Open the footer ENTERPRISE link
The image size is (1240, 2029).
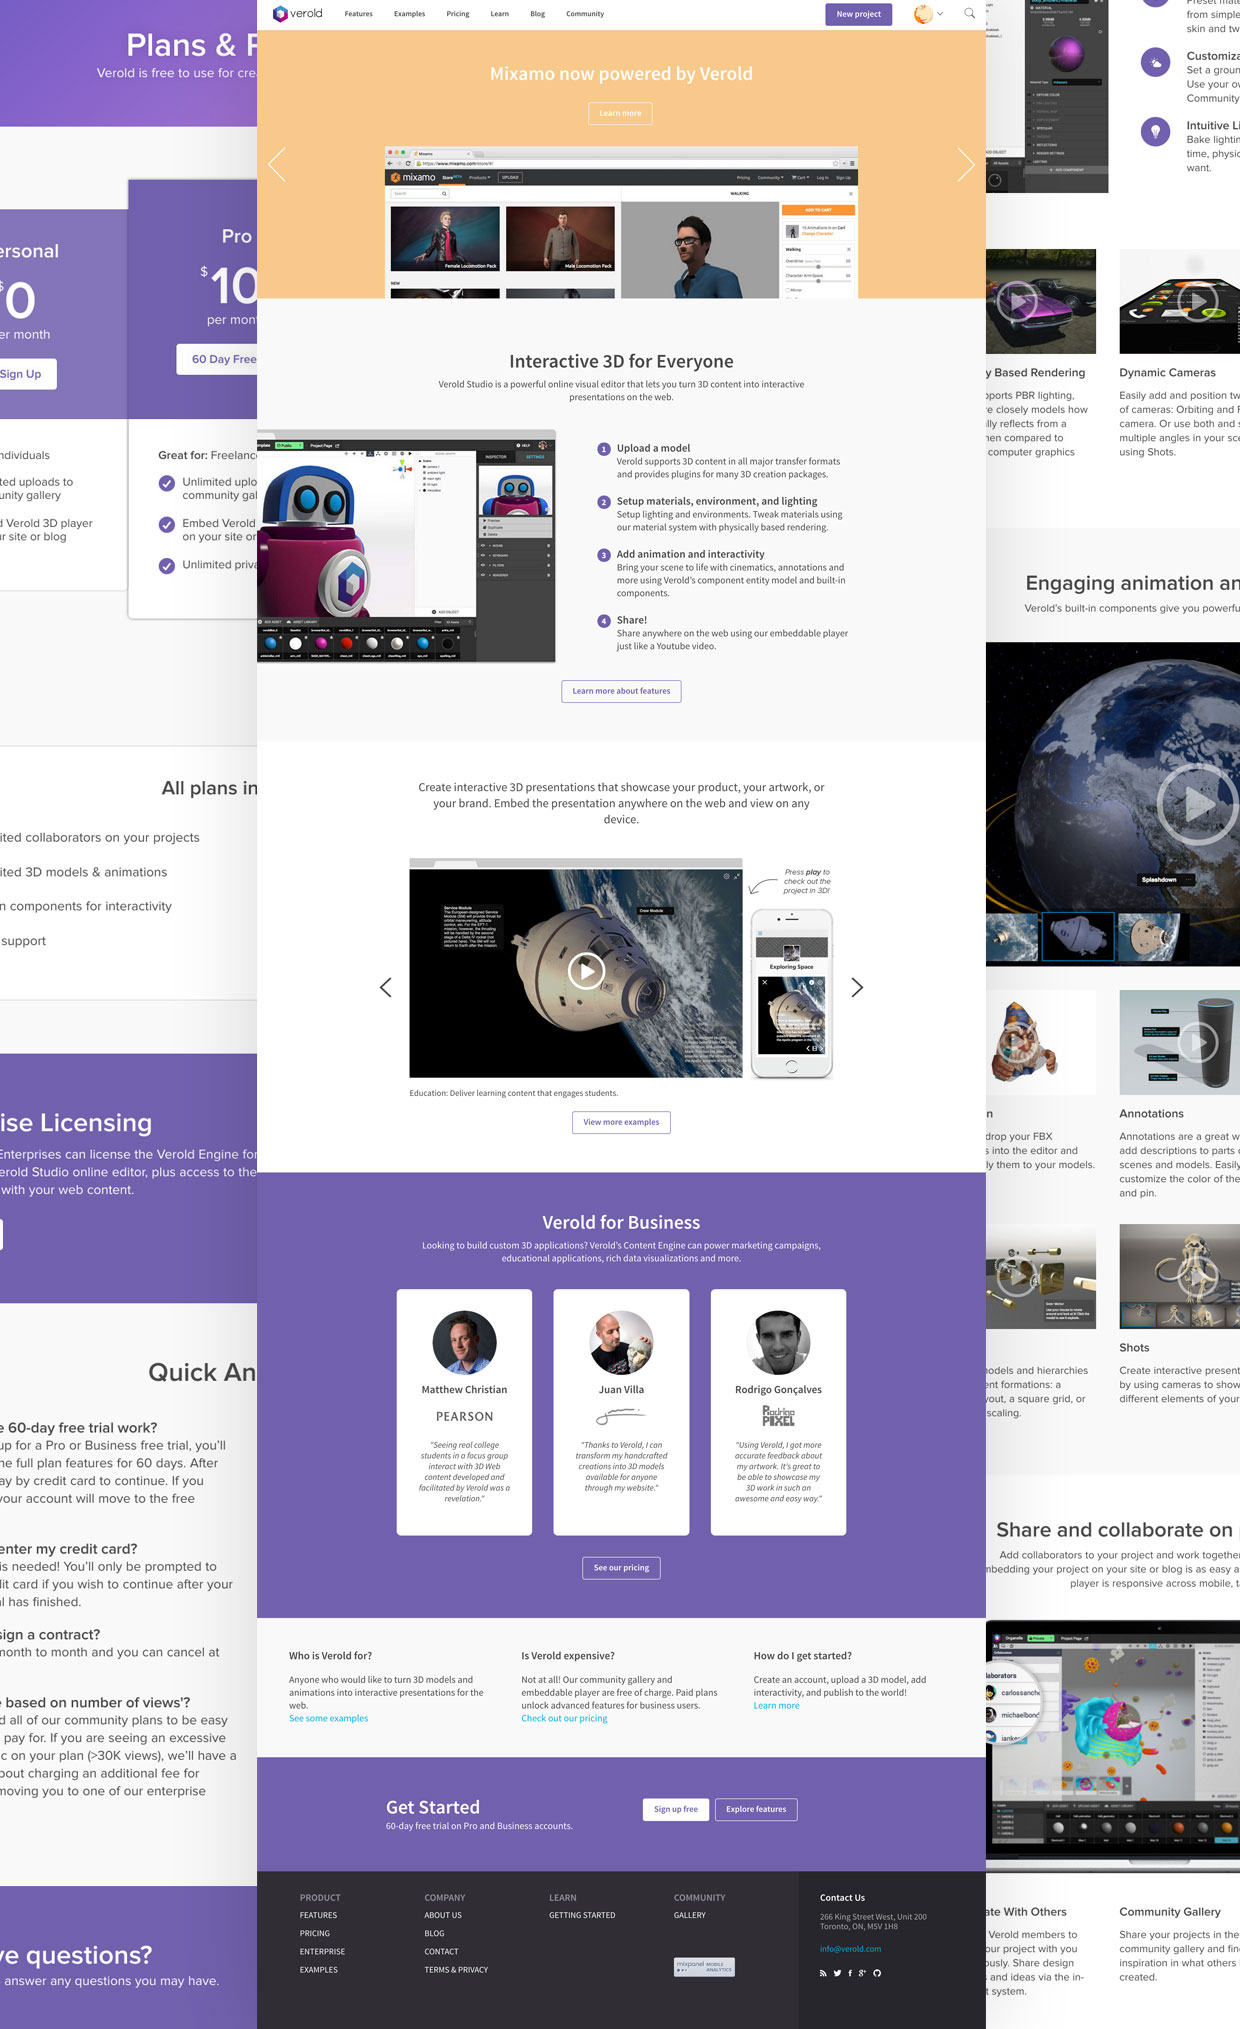(322, 1951)
